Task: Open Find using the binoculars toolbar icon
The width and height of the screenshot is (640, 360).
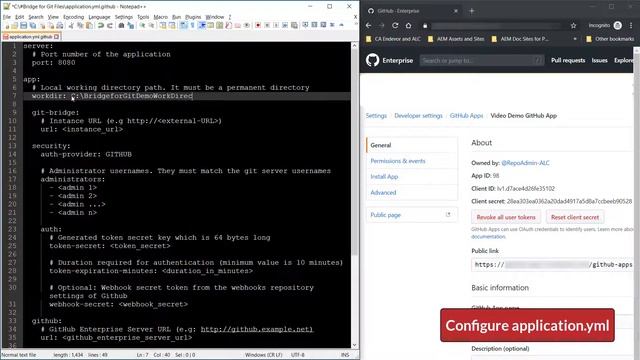Action: click(121, 25)
